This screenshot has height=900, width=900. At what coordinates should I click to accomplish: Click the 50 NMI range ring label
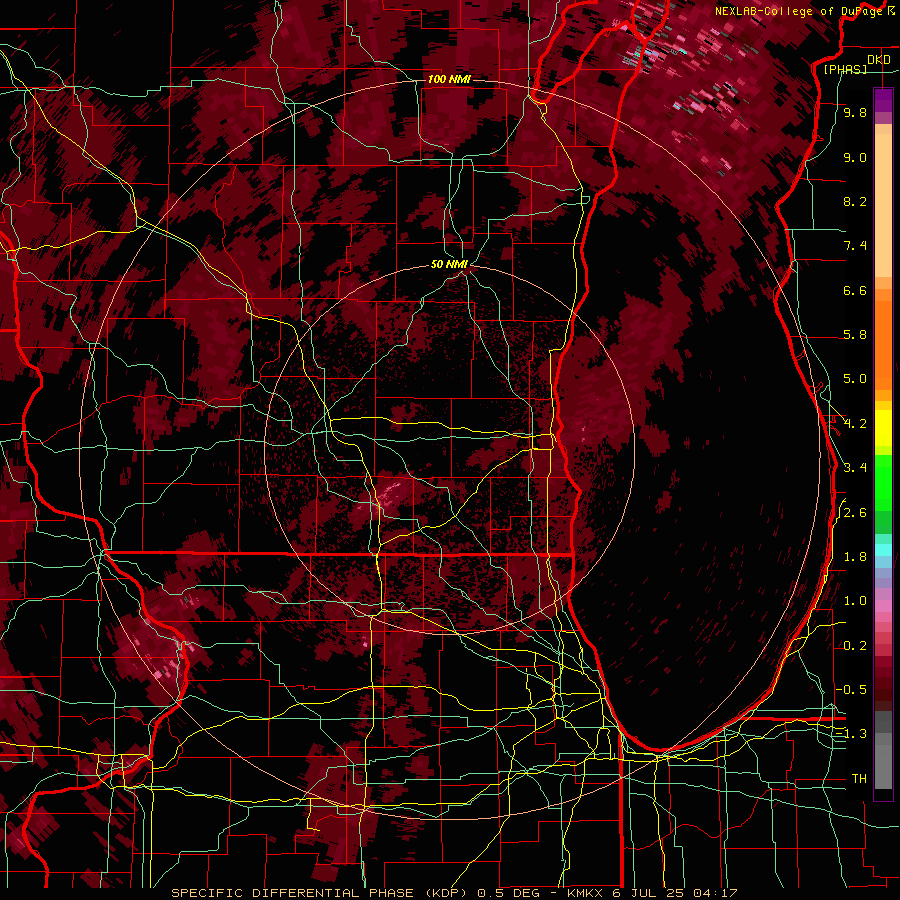(x=449, y=264)
